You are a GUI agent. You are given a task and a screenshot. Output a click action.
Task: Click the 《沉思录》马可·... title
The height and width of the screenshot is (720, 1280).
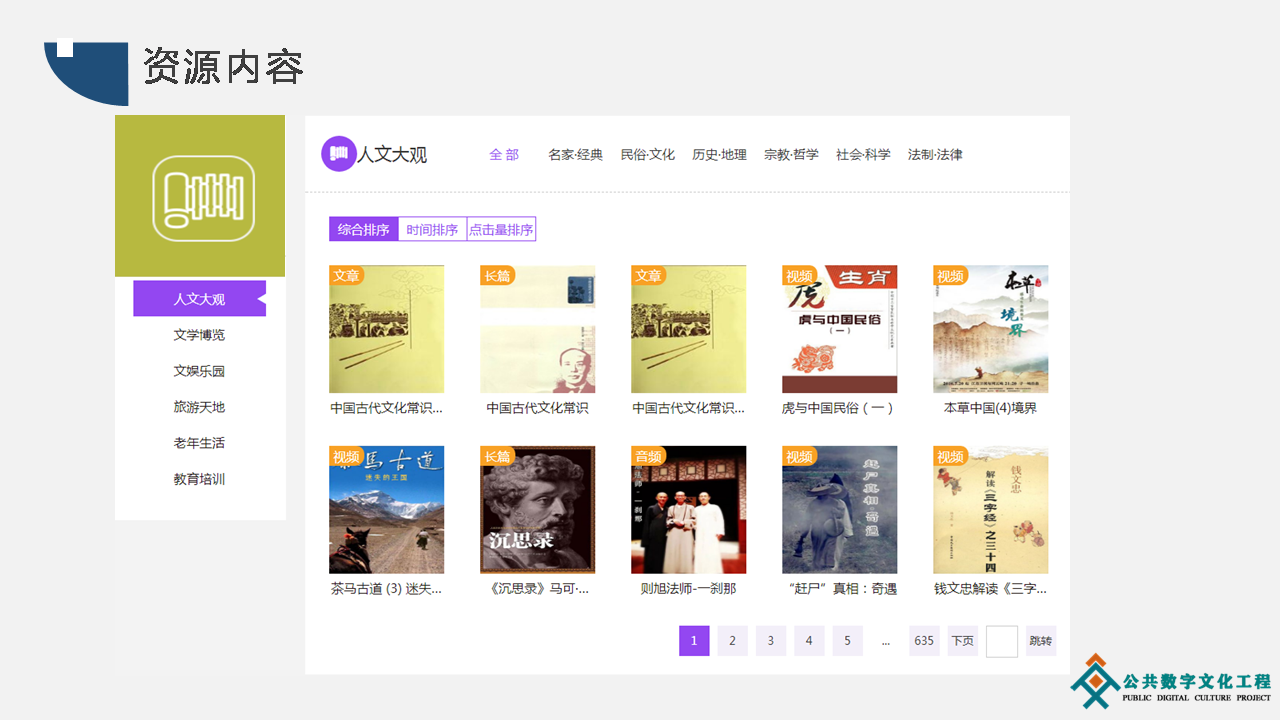[x=540, y=589]
